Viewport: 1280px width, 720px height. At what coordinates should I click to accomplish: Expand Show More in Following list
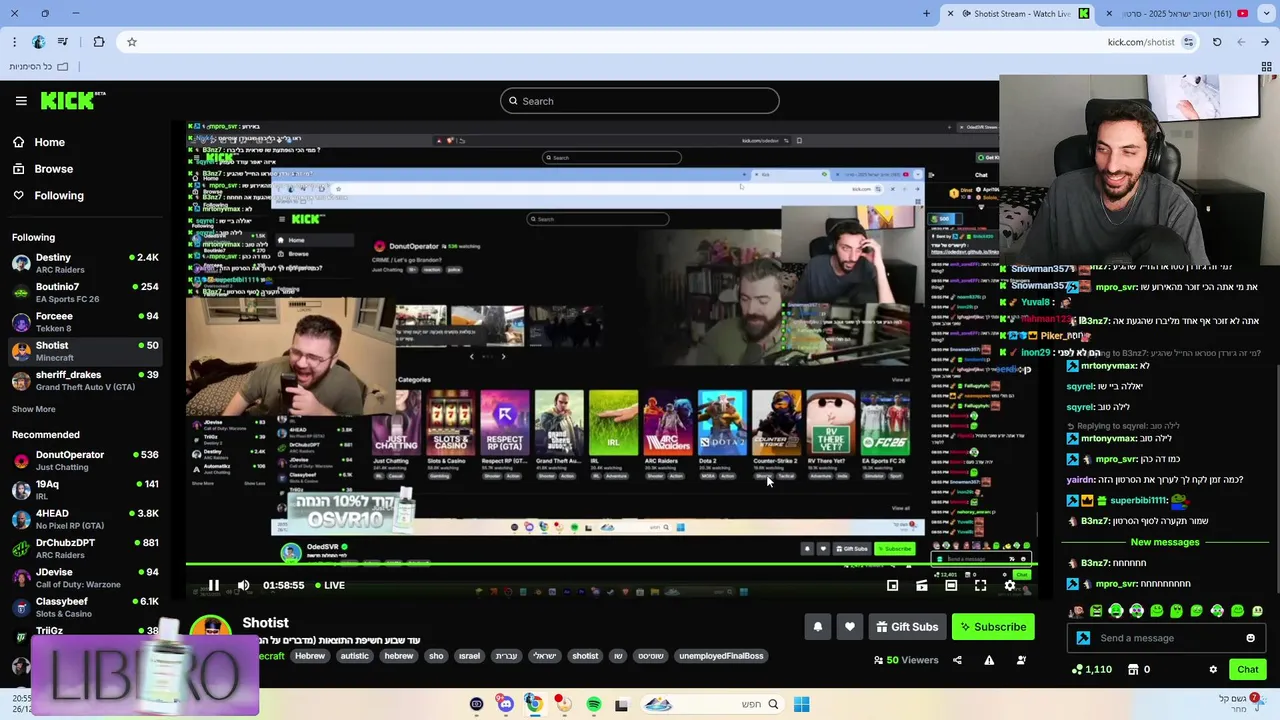coord(33,409)
